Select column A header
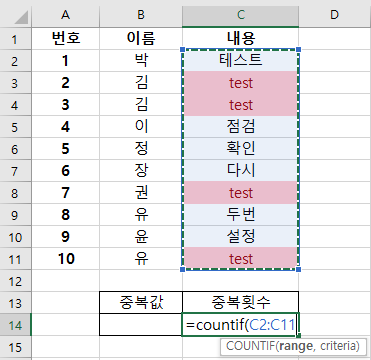371x360 pixels. (66, 15)
